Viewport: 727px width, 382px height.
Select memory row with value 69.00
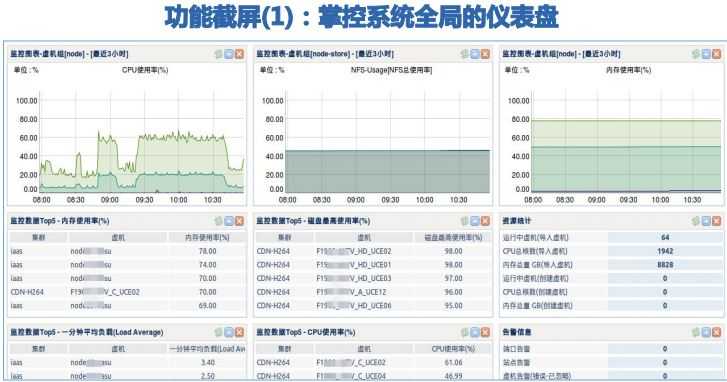pos(128,306)
